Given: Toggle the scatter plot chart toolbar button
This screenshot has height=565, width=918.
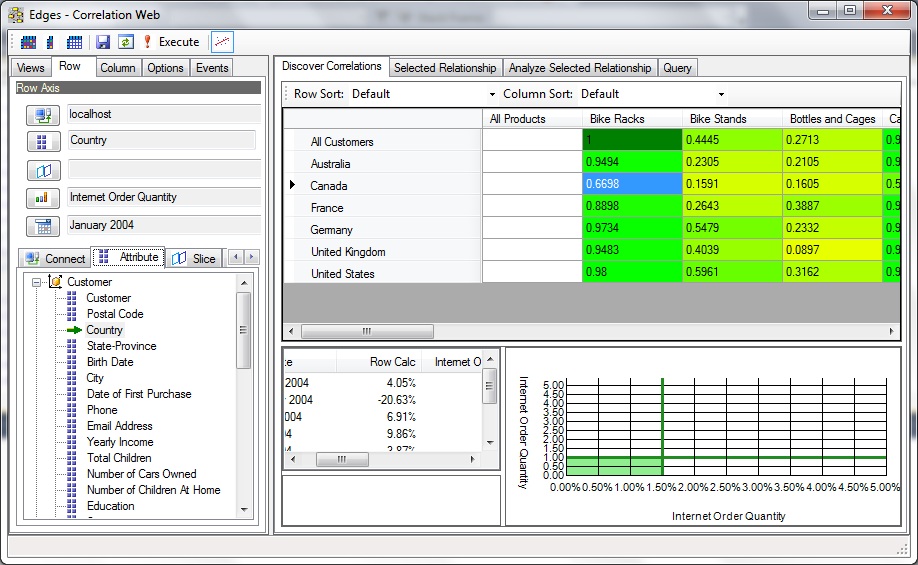Looking at the screenshot, I should click(222, 42).
